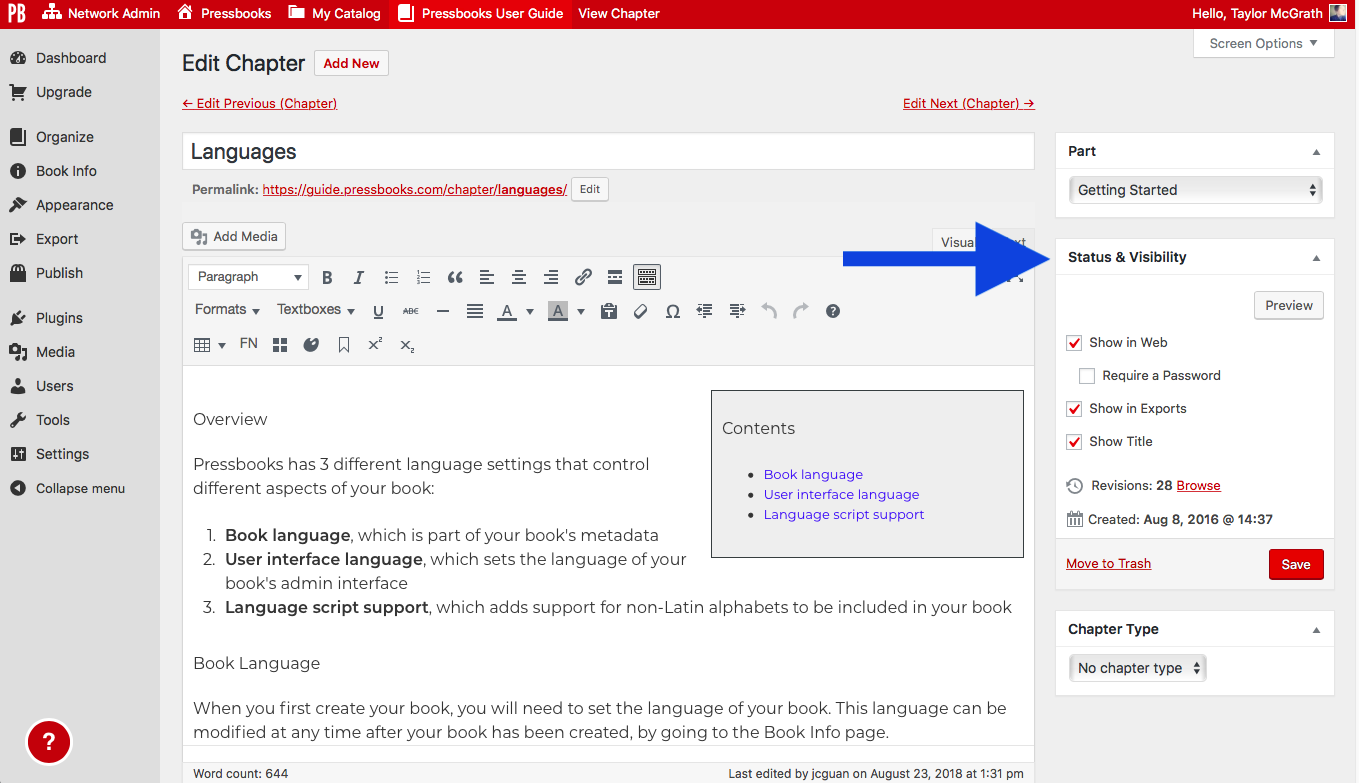Screen dimensions: 1359x783
Task: Open the Formats dropdown menu
Action: 228,310
